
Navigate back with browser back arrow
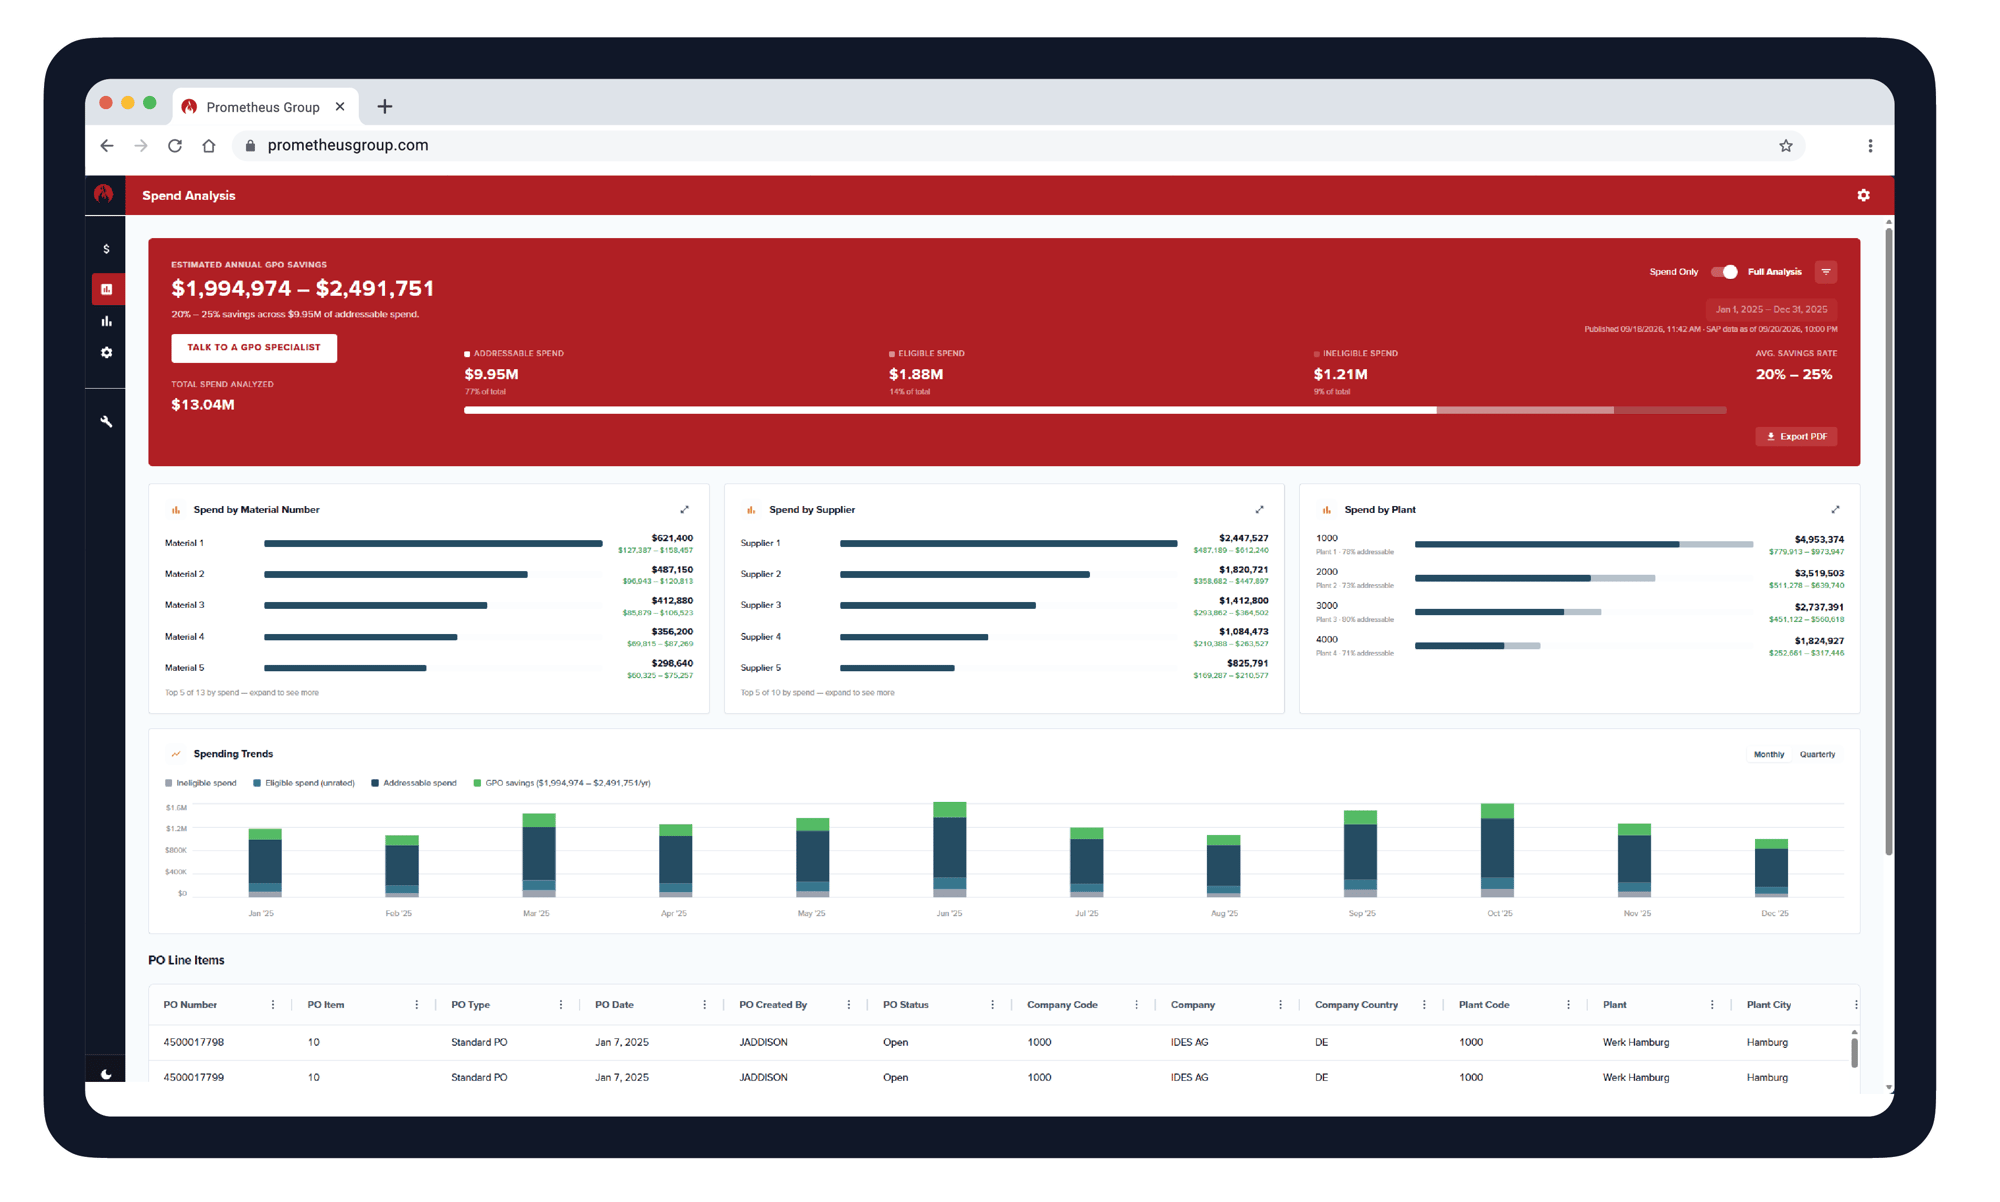pyautogui.click(x=107, y=146)
